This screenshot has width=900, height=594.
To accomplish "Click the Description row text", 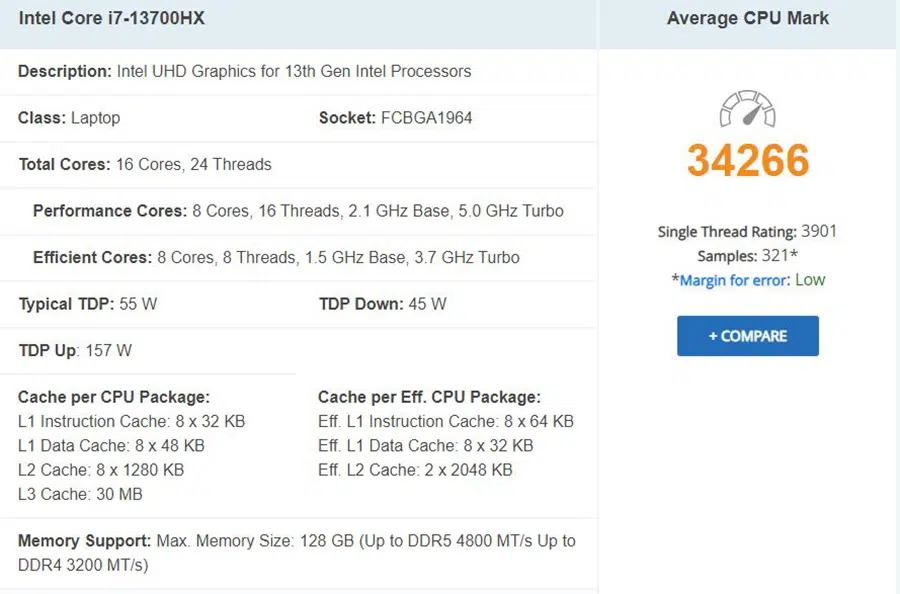I will pyautogui.click(x=244, y=72).
